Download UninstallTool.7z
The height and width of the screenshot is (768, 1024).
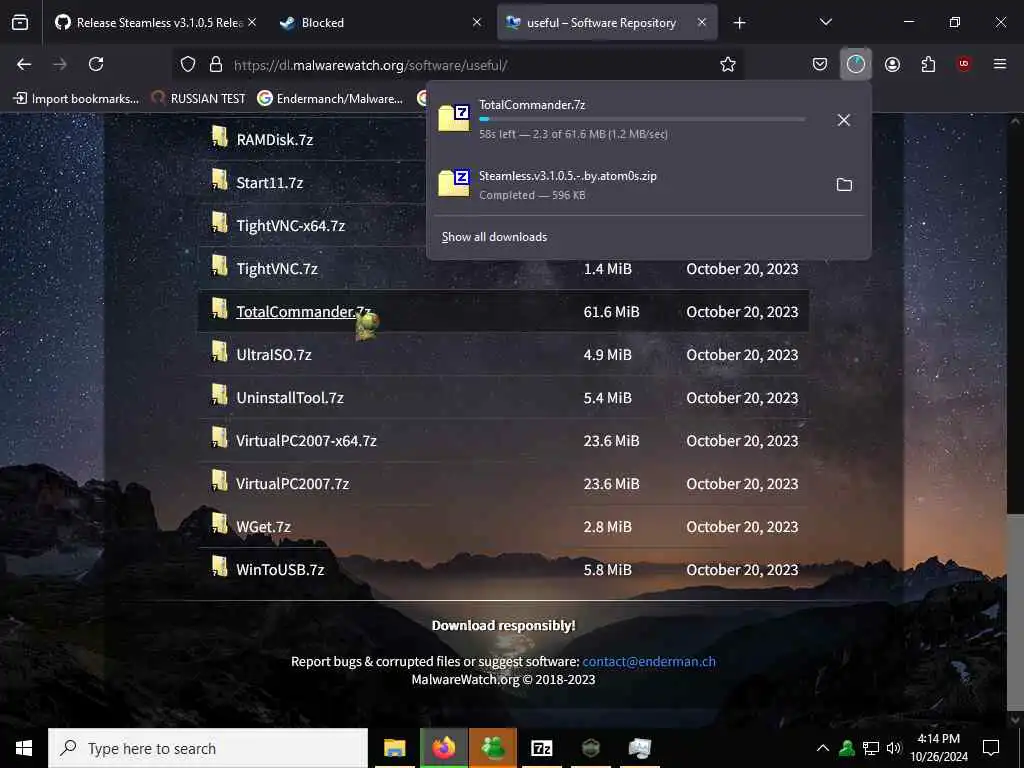click(x=290, y=398)
